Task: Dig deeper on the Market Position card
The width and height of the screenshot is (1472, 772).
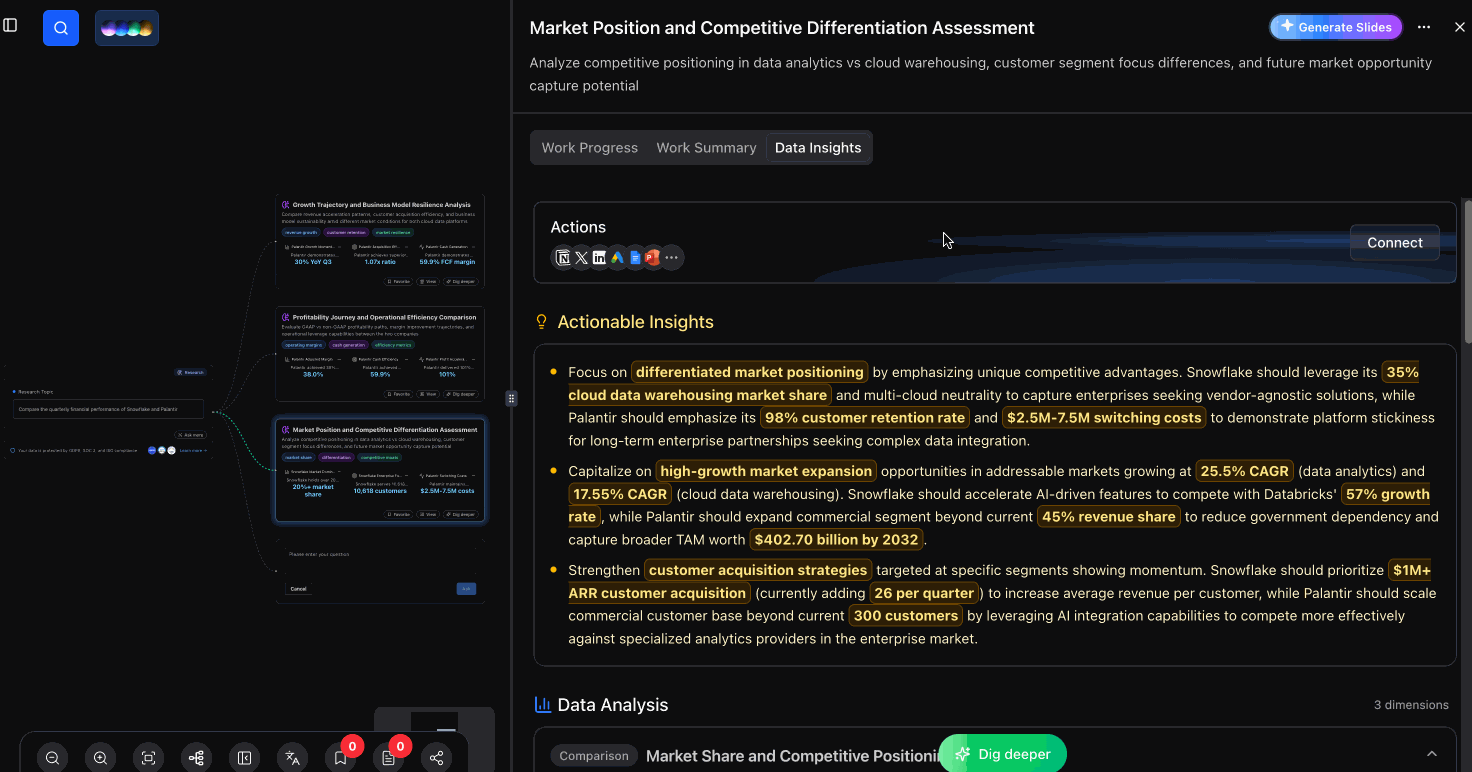Action: click(x=461, y=514)
